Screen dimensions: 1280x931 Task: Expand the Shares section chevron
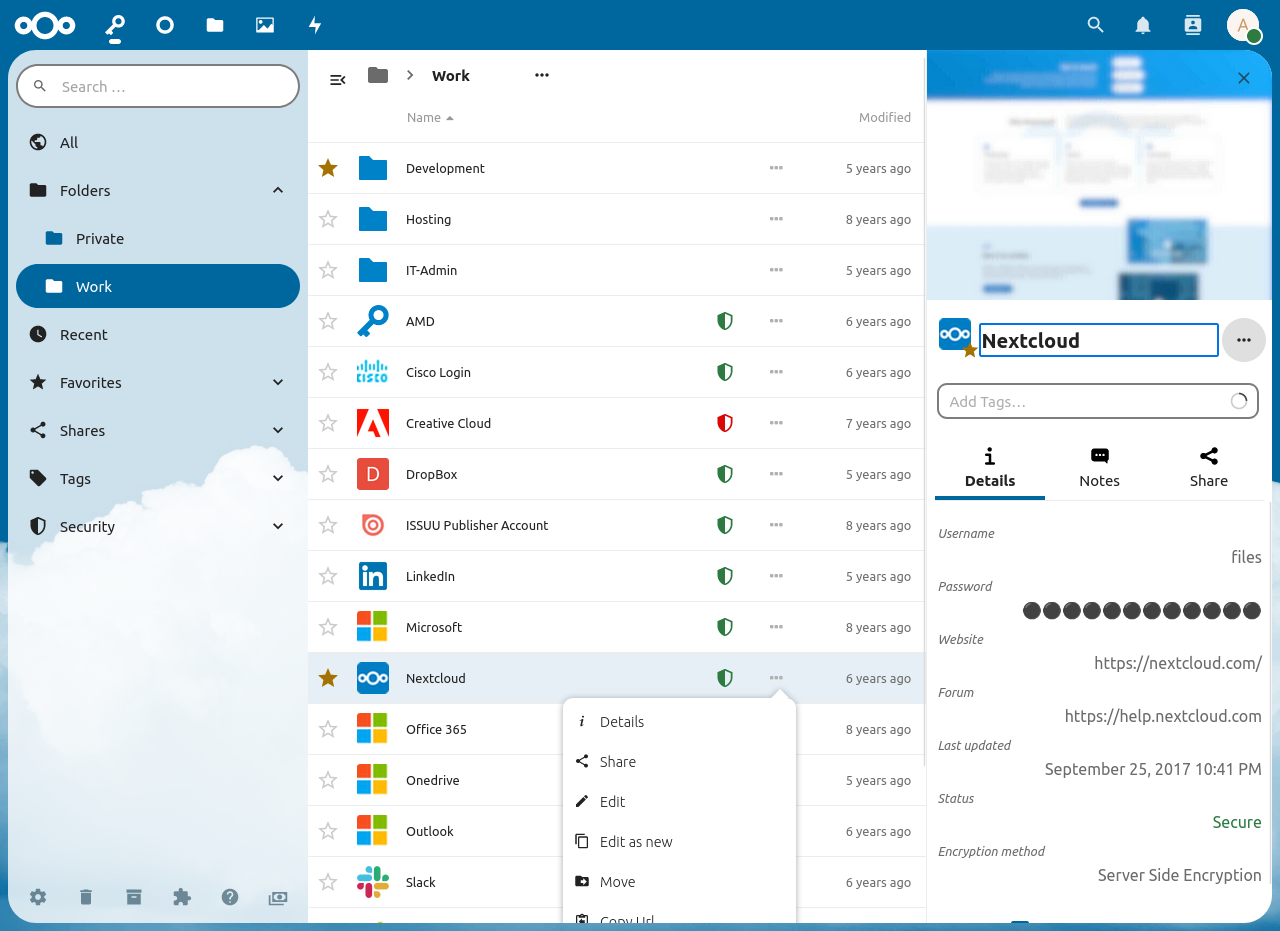(278, 430)
